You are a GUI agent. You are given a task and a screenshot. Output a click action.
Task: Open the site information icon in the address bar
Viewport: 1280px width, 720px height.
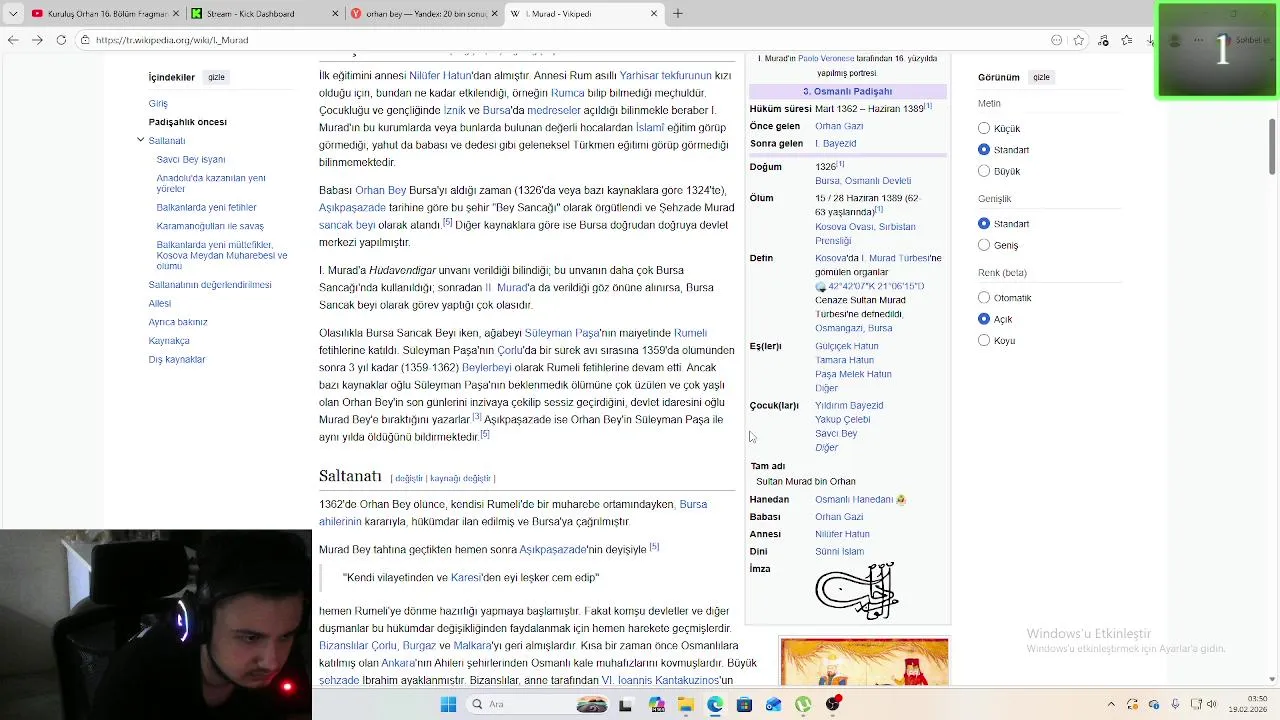[x=86, y=40]
